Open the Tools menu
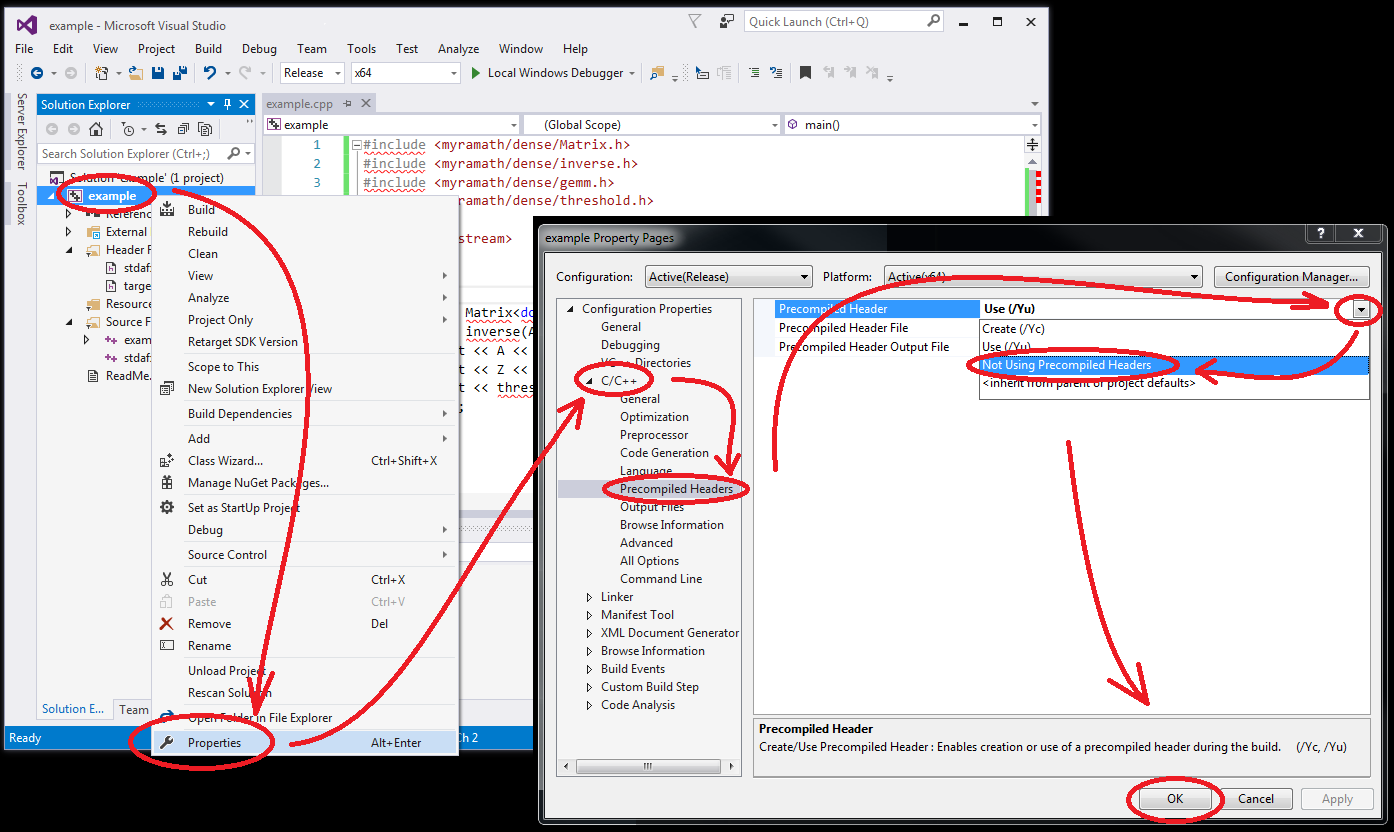Viewport: 1394px width, 832px height. click(361, 48)
